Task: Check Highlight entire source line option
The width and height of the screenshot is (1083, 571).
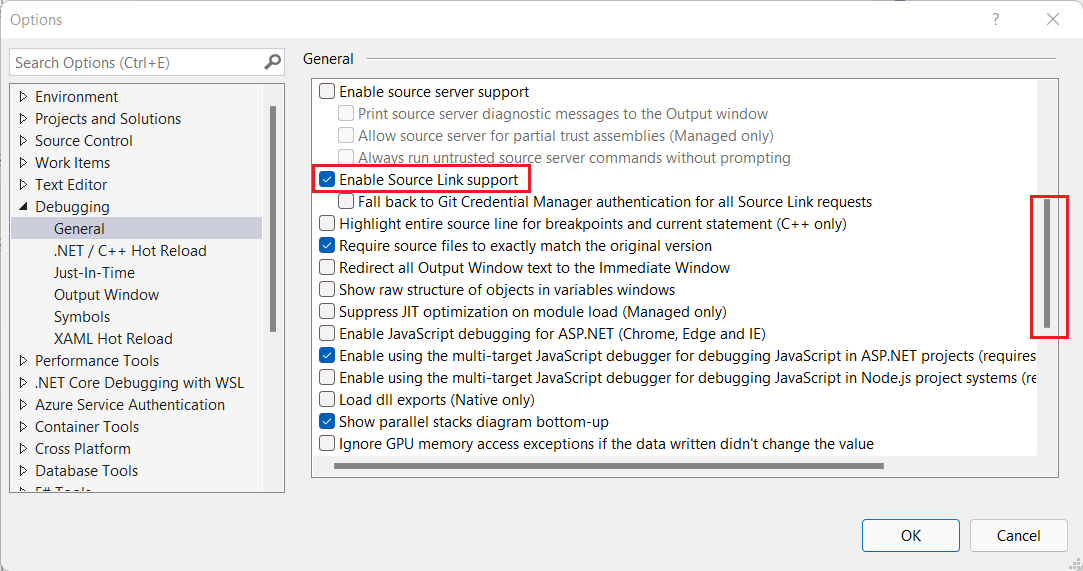Action: (x=327, y=224)
